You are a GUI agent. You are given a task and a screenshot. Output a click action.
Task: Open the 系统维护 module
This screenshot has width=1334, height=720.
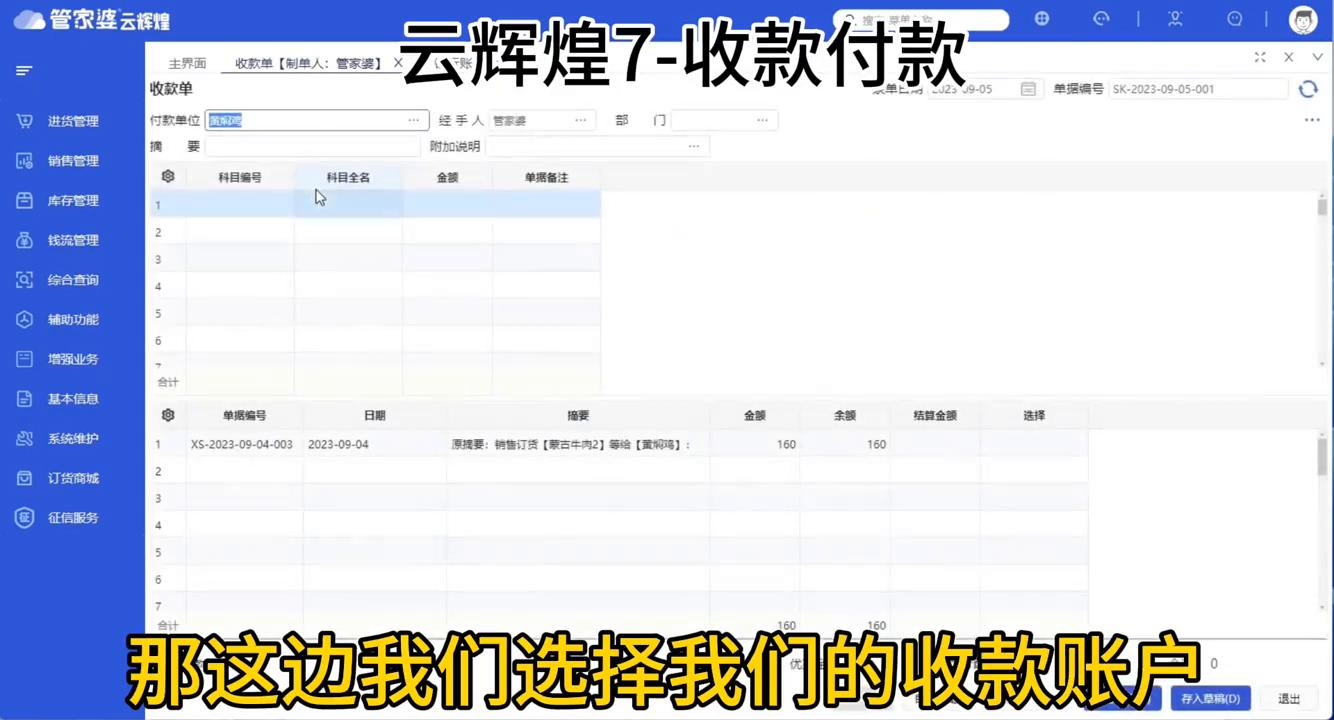pos(71,438)
